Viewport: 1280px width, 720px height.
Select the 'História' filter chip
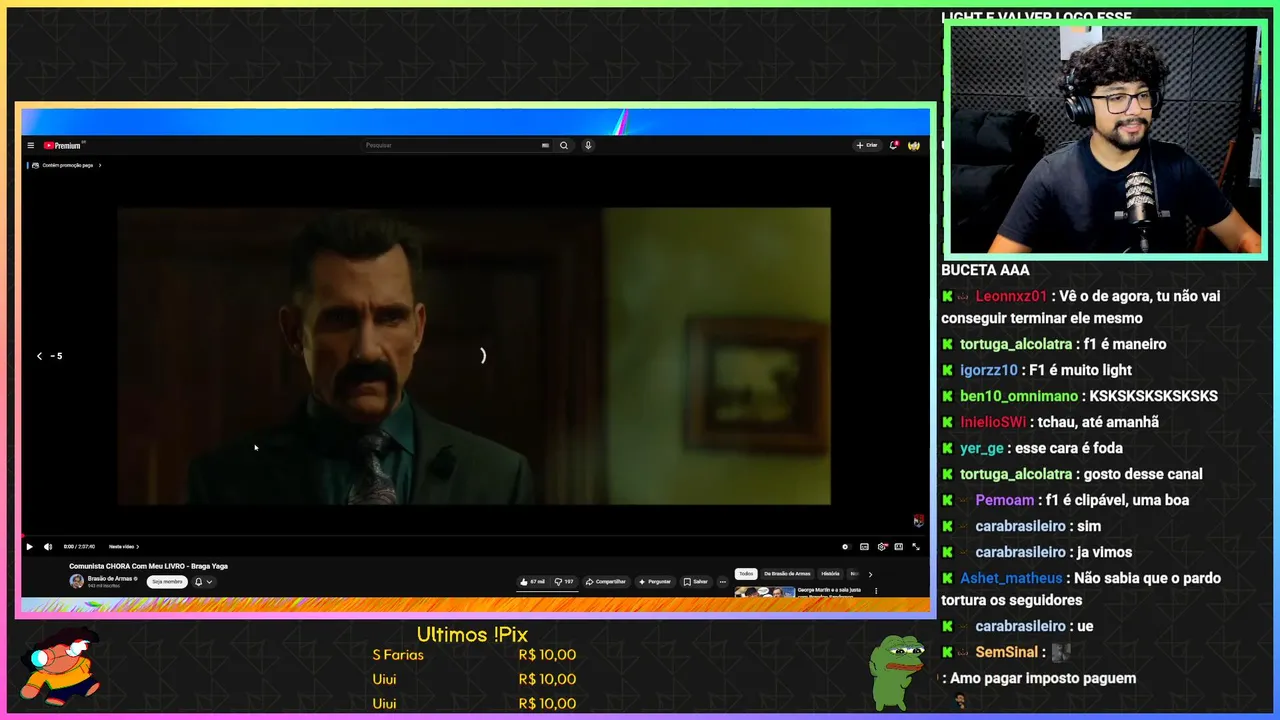[831, 574]
